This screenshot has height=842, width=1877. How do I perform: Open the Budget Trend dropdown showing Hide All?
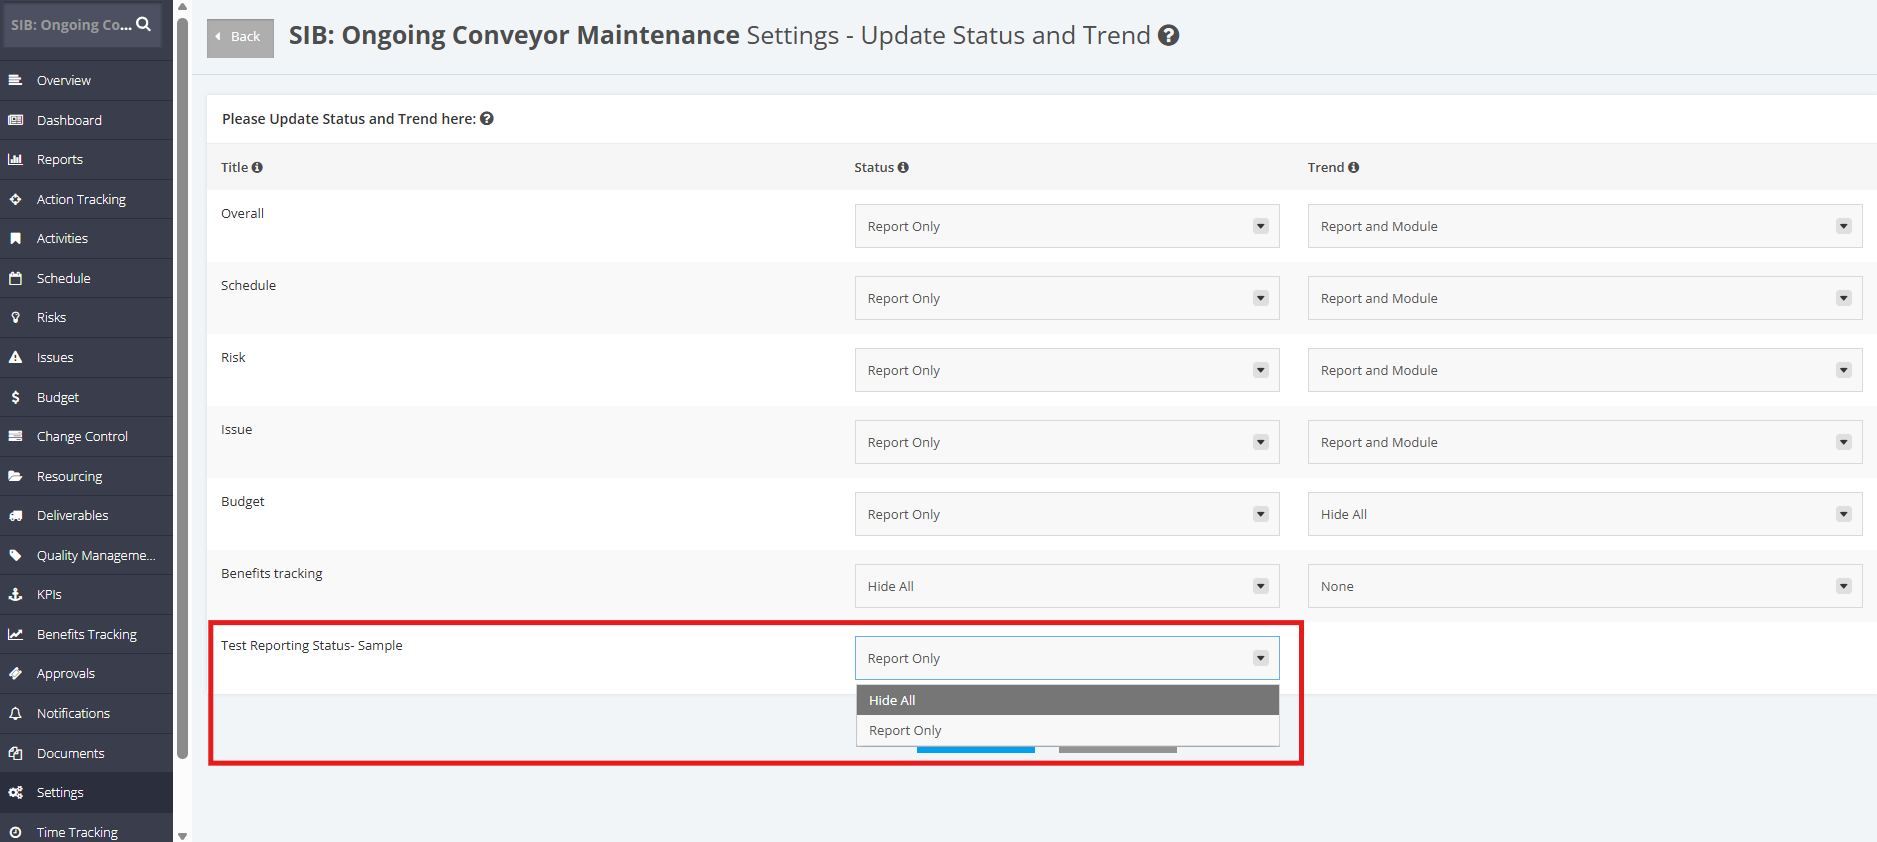tap(1585, 514)
